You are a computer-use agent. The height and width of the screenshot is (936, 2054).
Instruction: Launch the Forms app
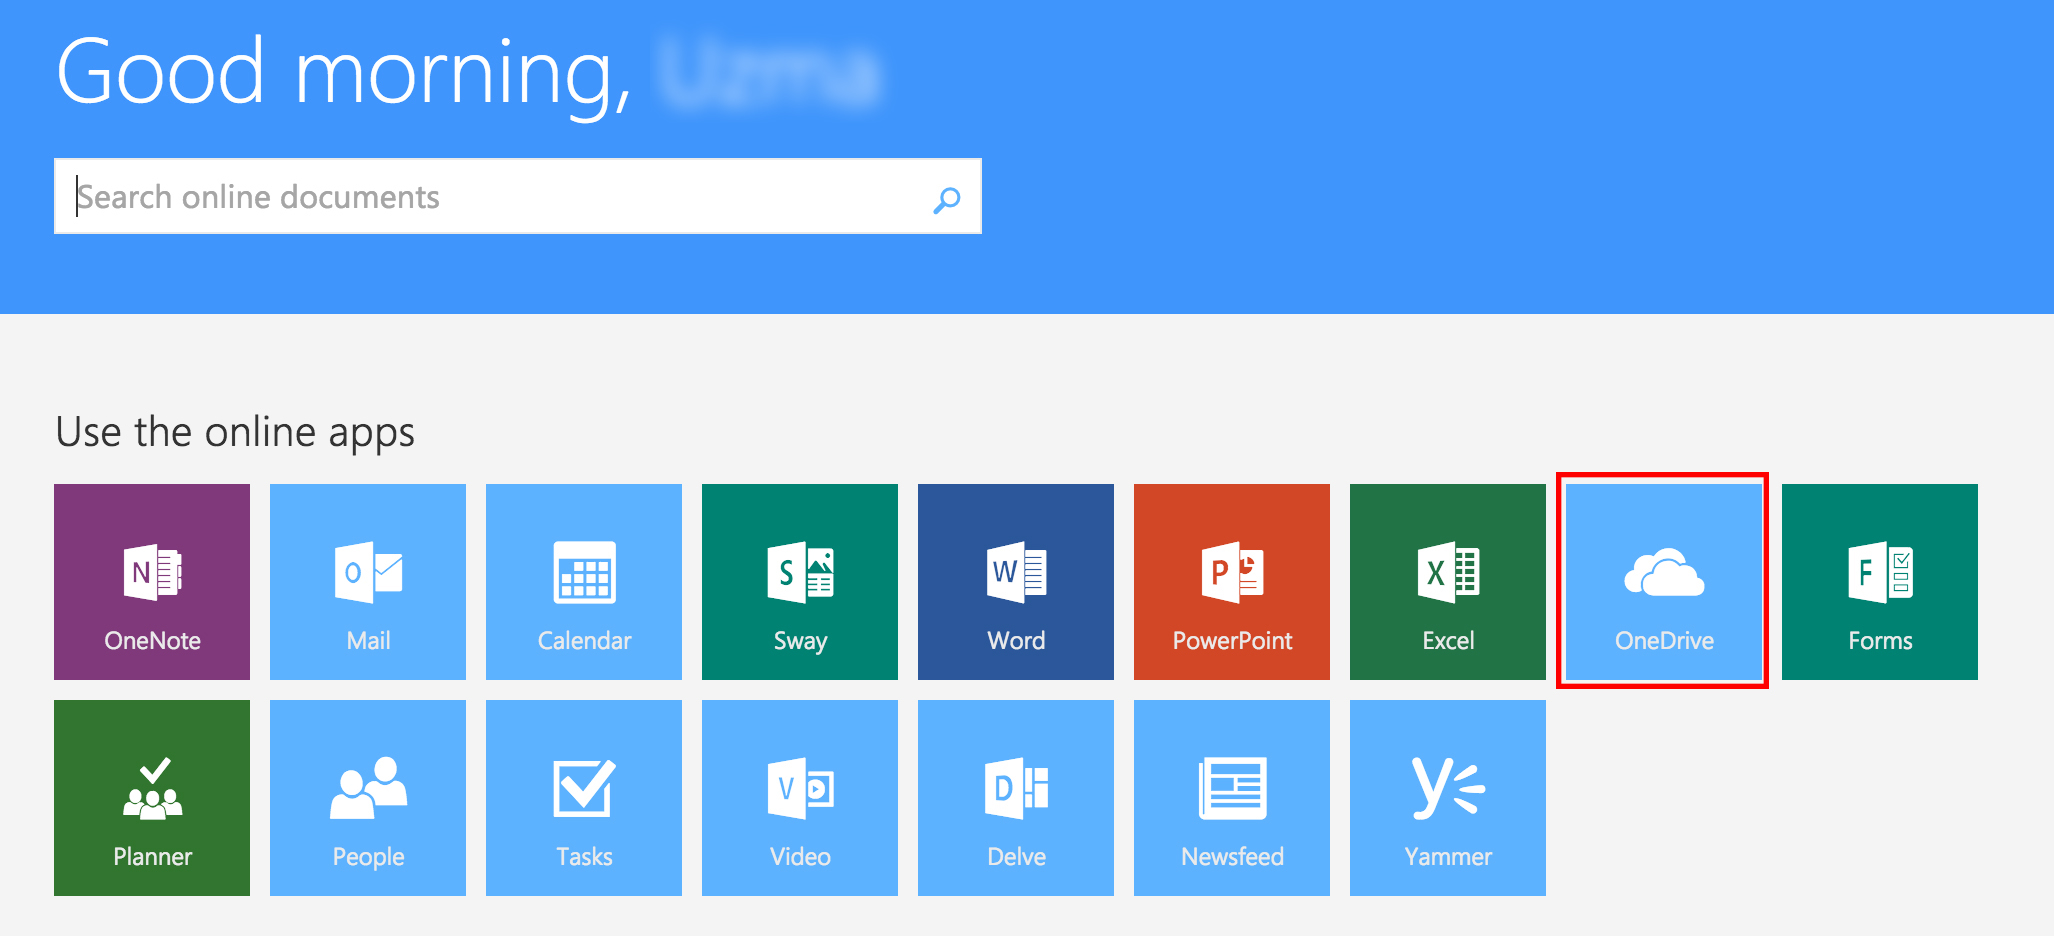[1880, 582]
